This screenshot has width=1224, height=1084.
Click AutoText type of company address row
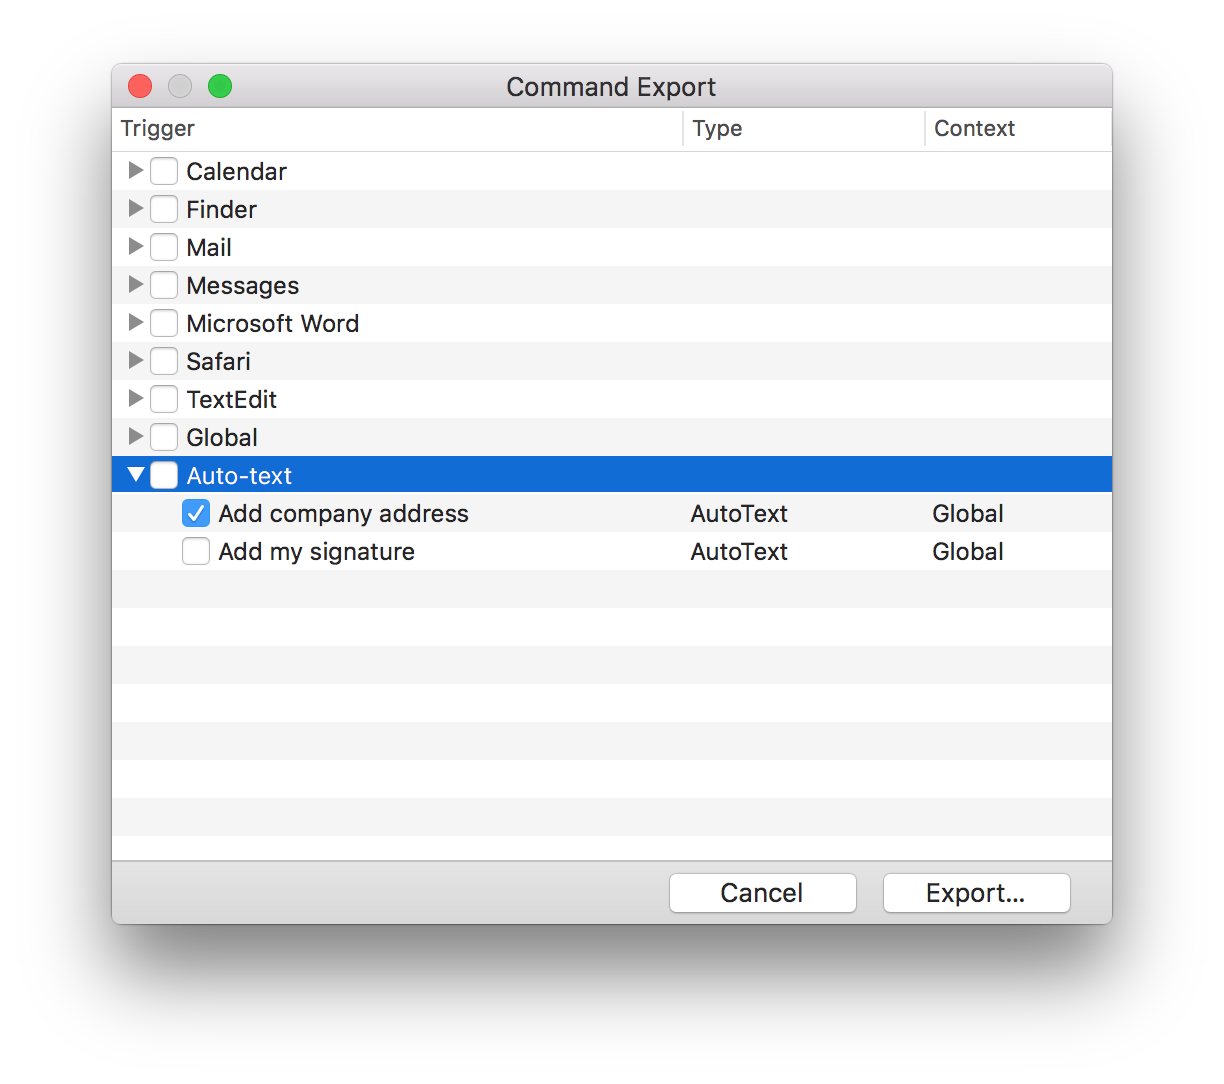coord(739,514)
